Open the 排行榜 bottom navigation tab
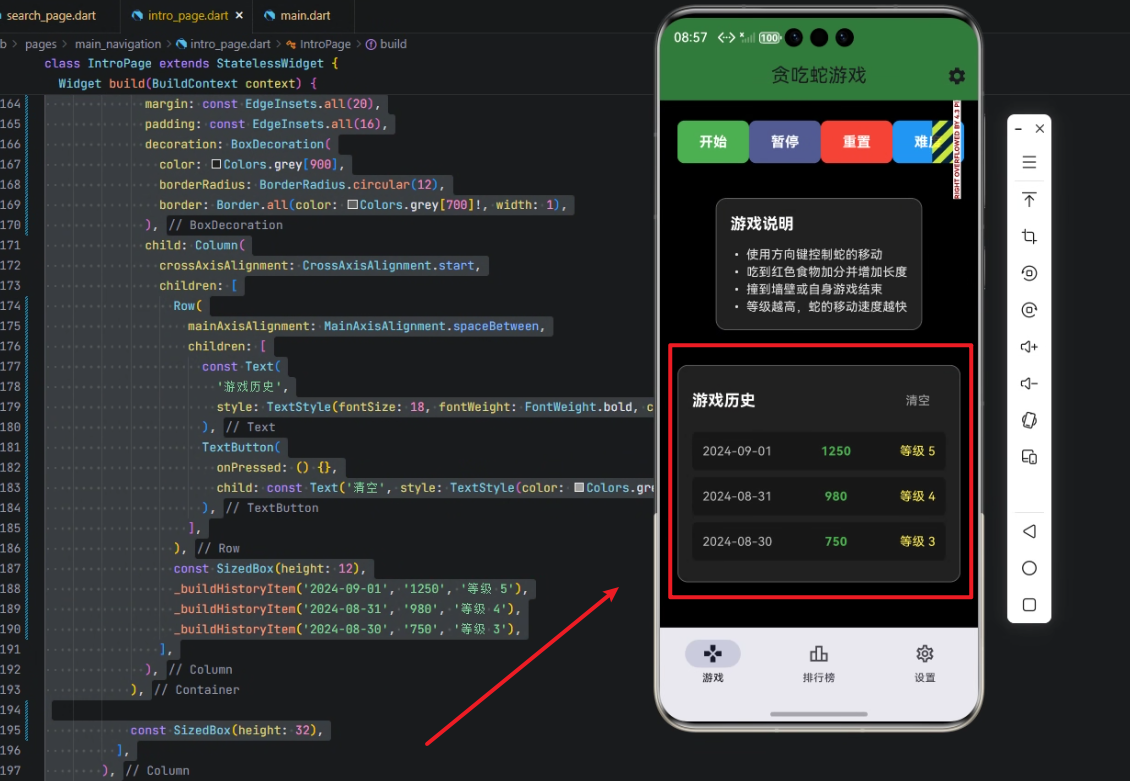 (x=818, y=663)
